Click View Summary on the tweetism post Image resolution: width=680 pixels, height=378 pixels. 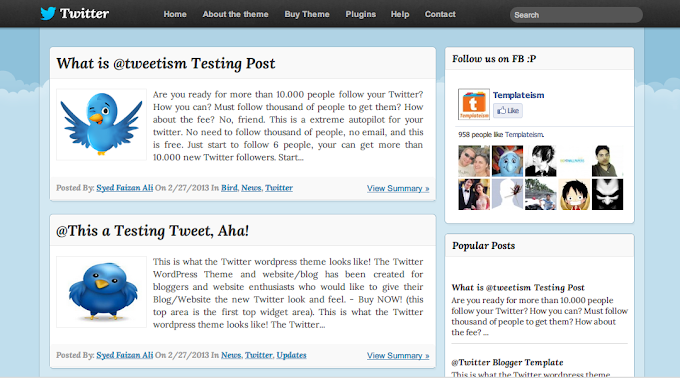point(398,189)
